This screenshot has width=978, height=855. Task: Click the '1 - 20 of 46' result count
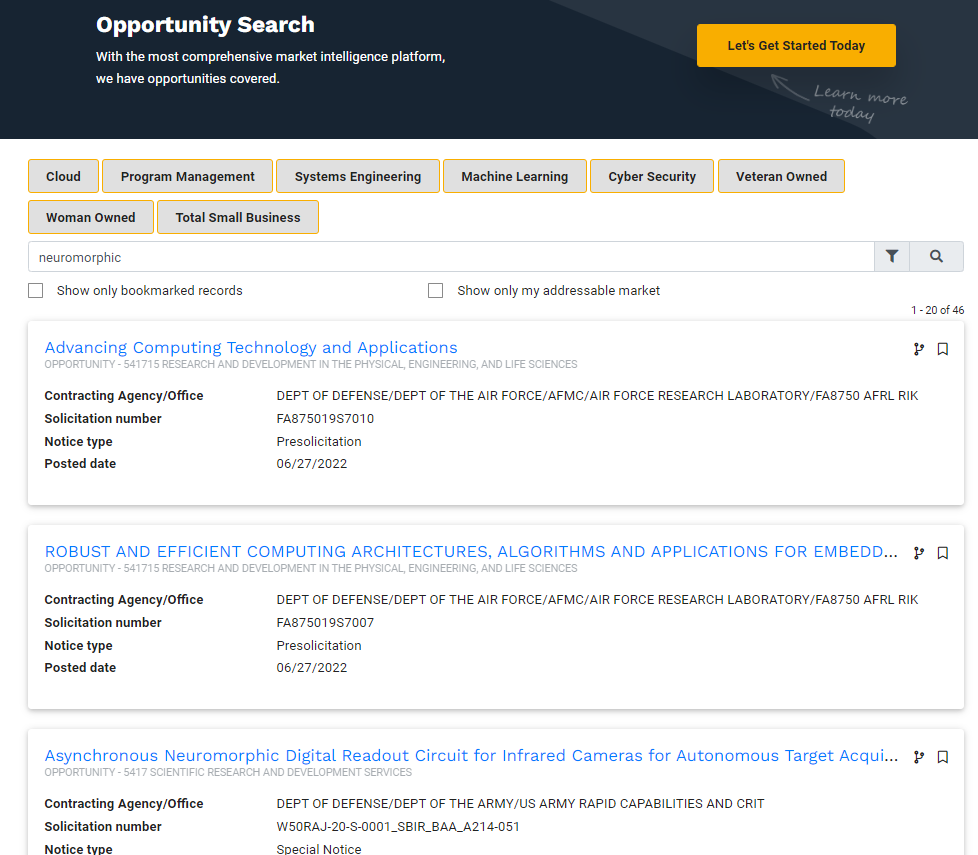pyautogui.click(x=937, y=310)
